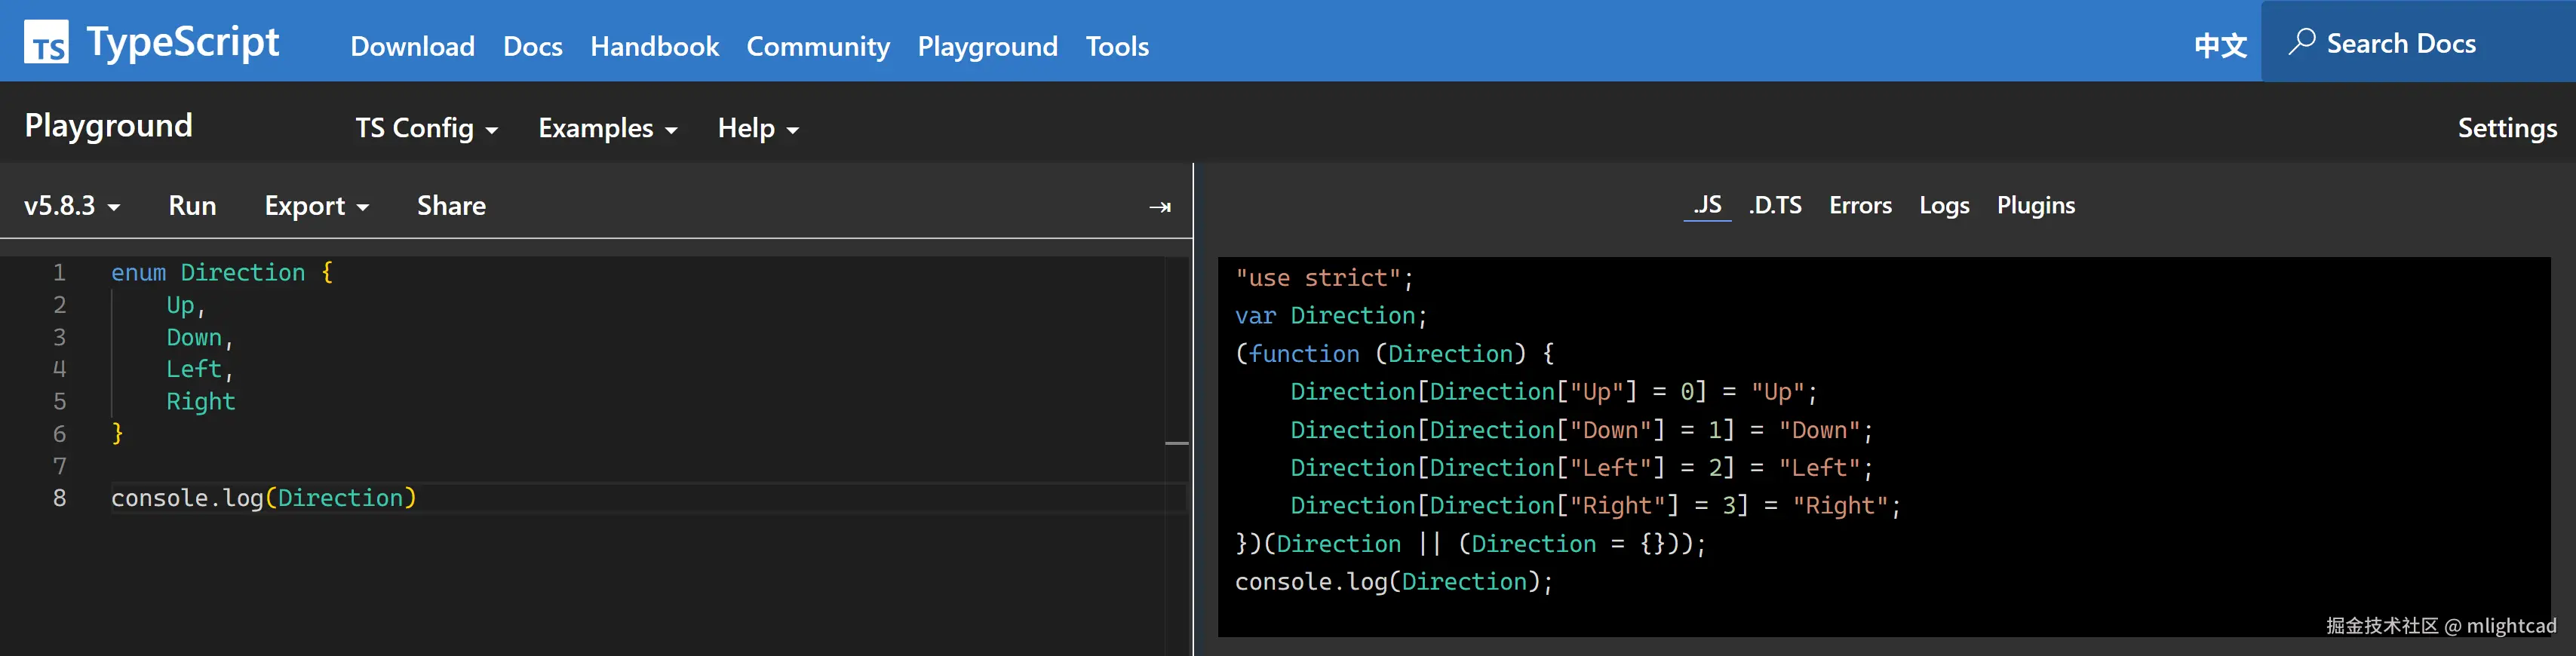Click the Share button
Viewport: 2576px width, 656px height.
coord(451,206)
